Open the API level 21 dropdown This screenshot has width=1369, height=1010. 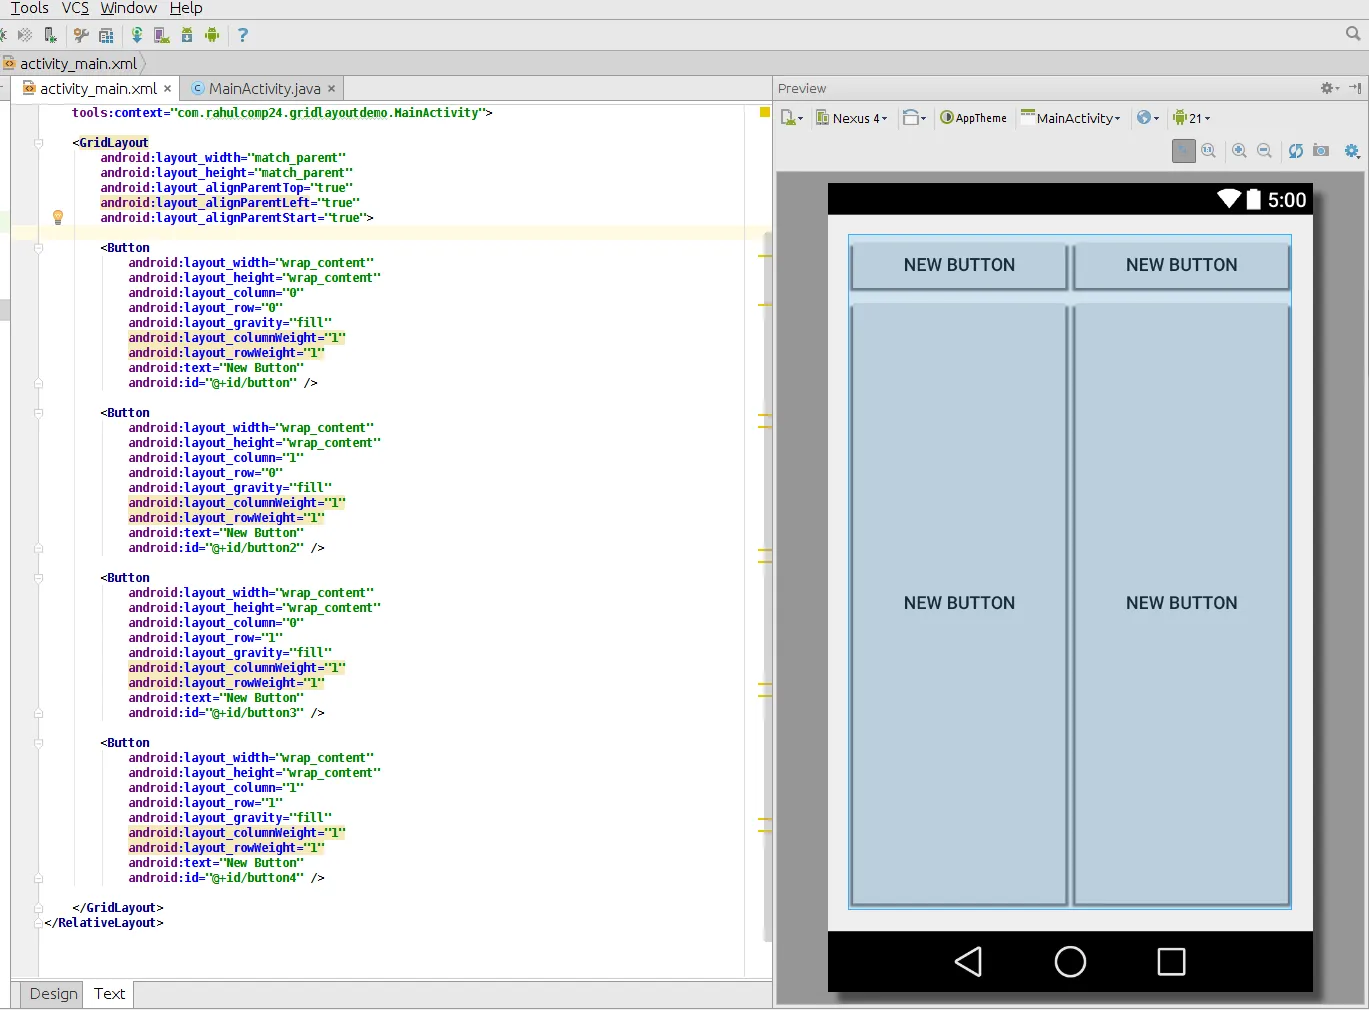pos(1191,118)
